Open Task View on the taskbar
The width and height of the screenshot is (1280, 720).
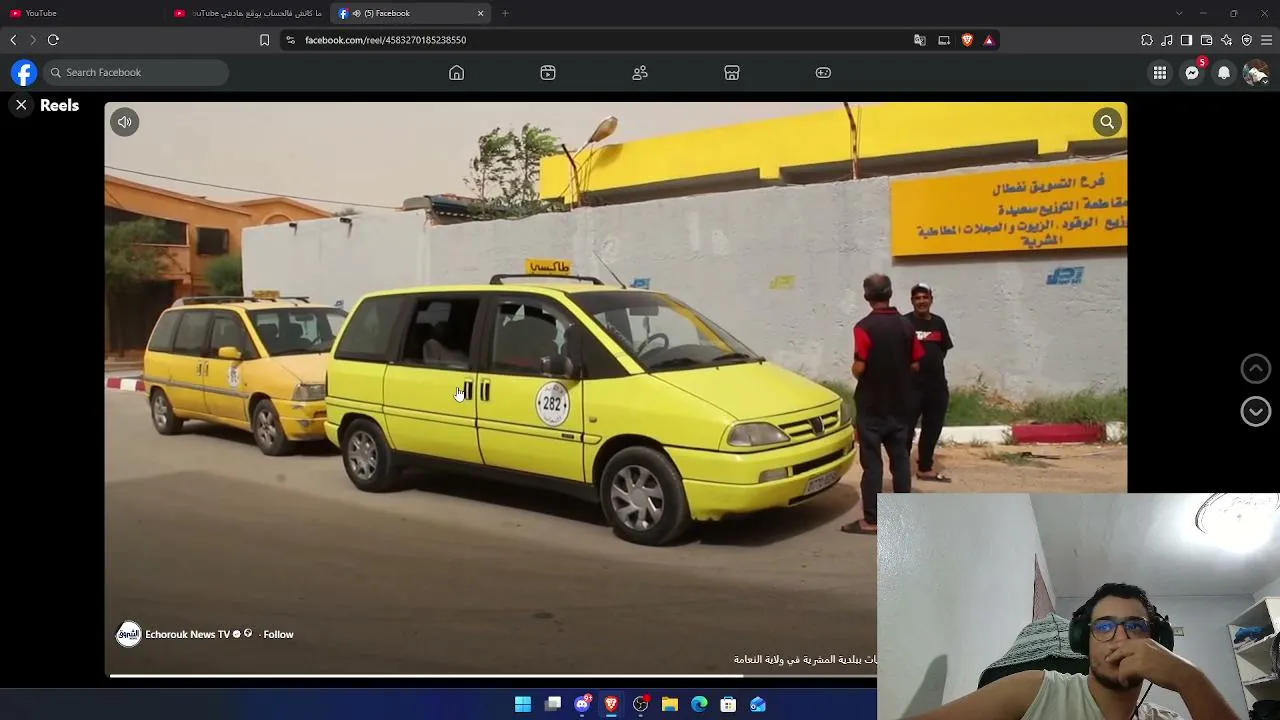[553, 705]
